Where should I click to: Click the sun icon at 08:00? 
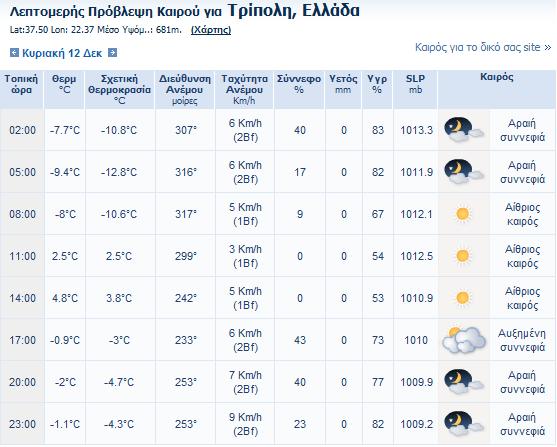(x=463, y=214)
